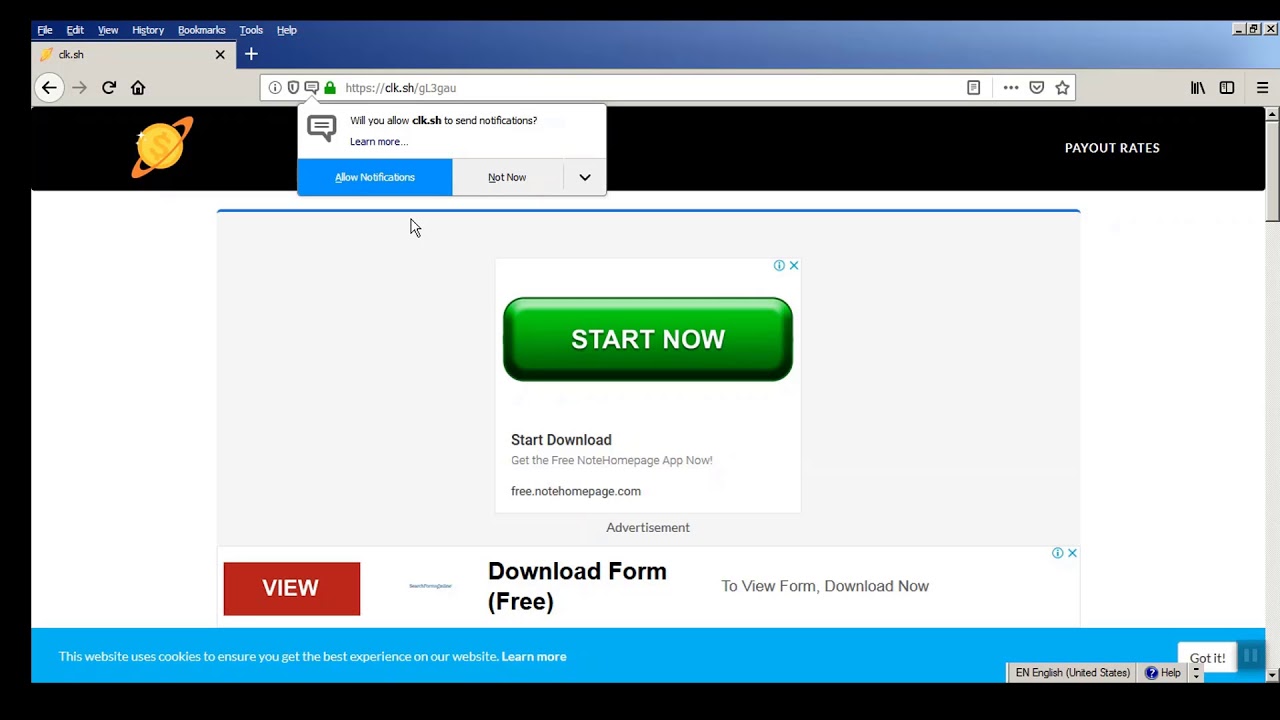
Task: Open Learn more link in notification popup
Action: click(x=379, y=142)
